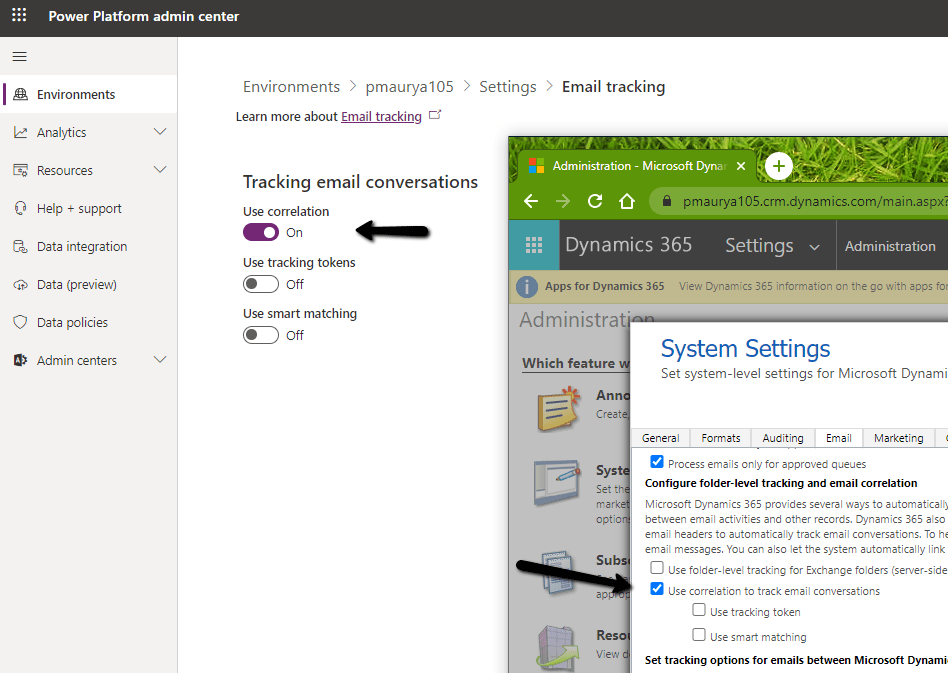Switch to the Auditing tab

click(782, 438)
